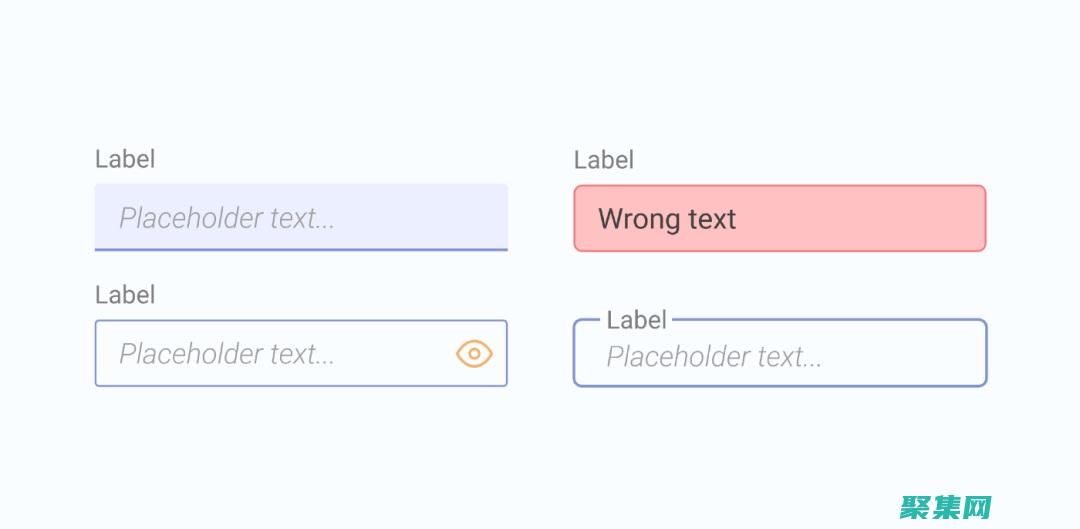Click the word "text" in the red error field
This screenshot has width=1080, height=529.
[x=712, y=219]
